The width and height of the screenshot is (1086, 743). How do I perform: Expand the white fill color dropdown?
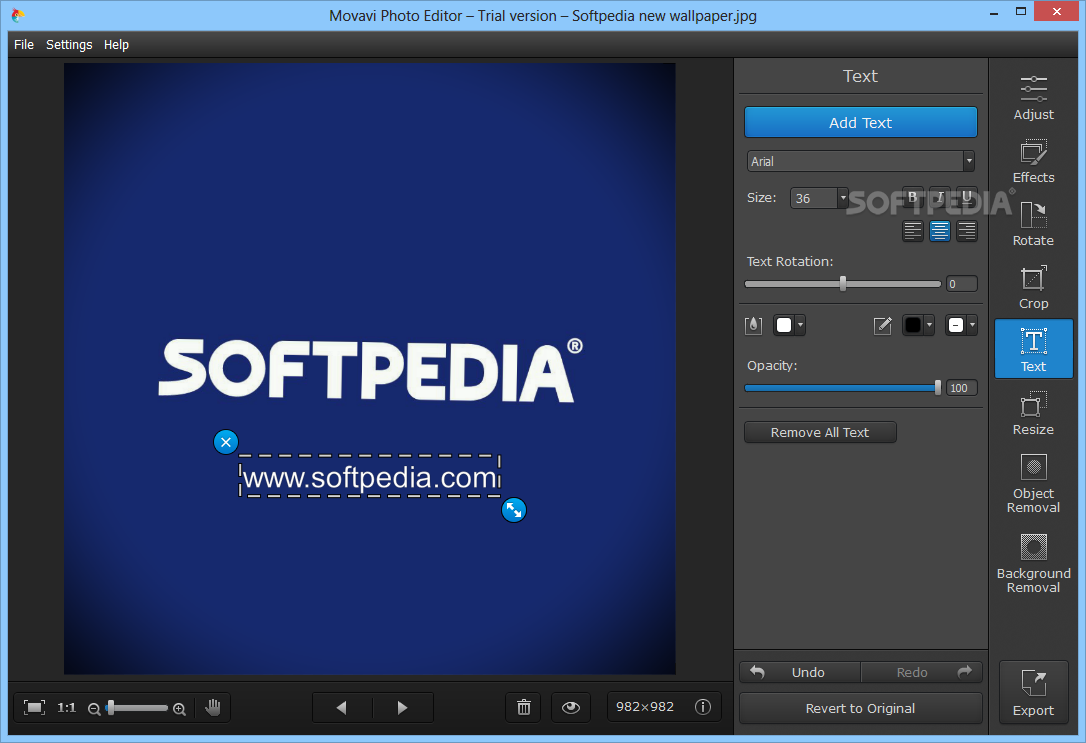(x=801, y=325)
